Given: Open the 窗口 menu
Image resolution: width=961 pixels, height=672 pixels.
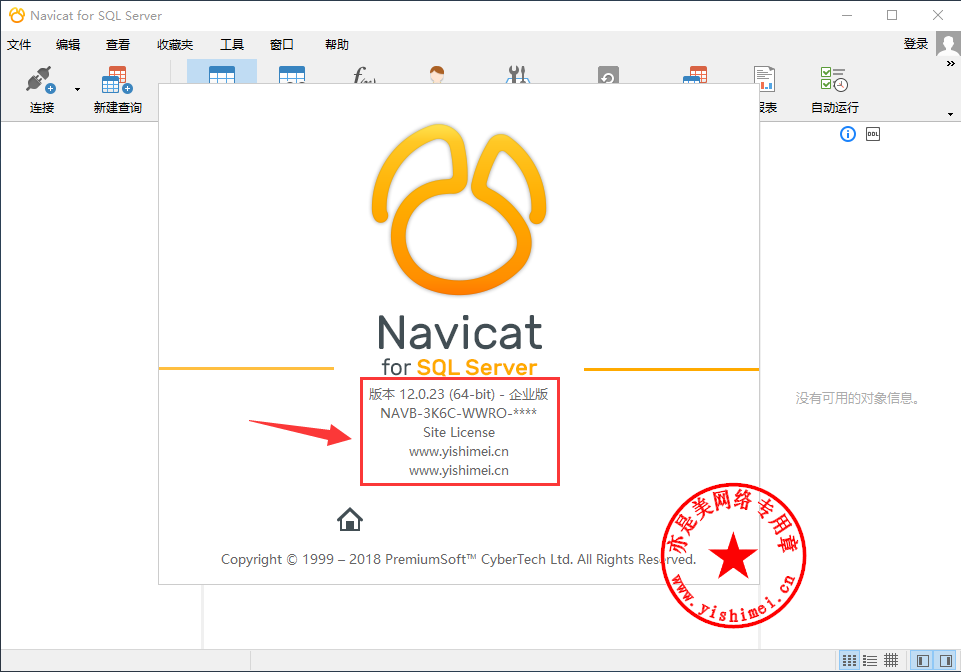Looking at the screenshot, I should [282, 45].
